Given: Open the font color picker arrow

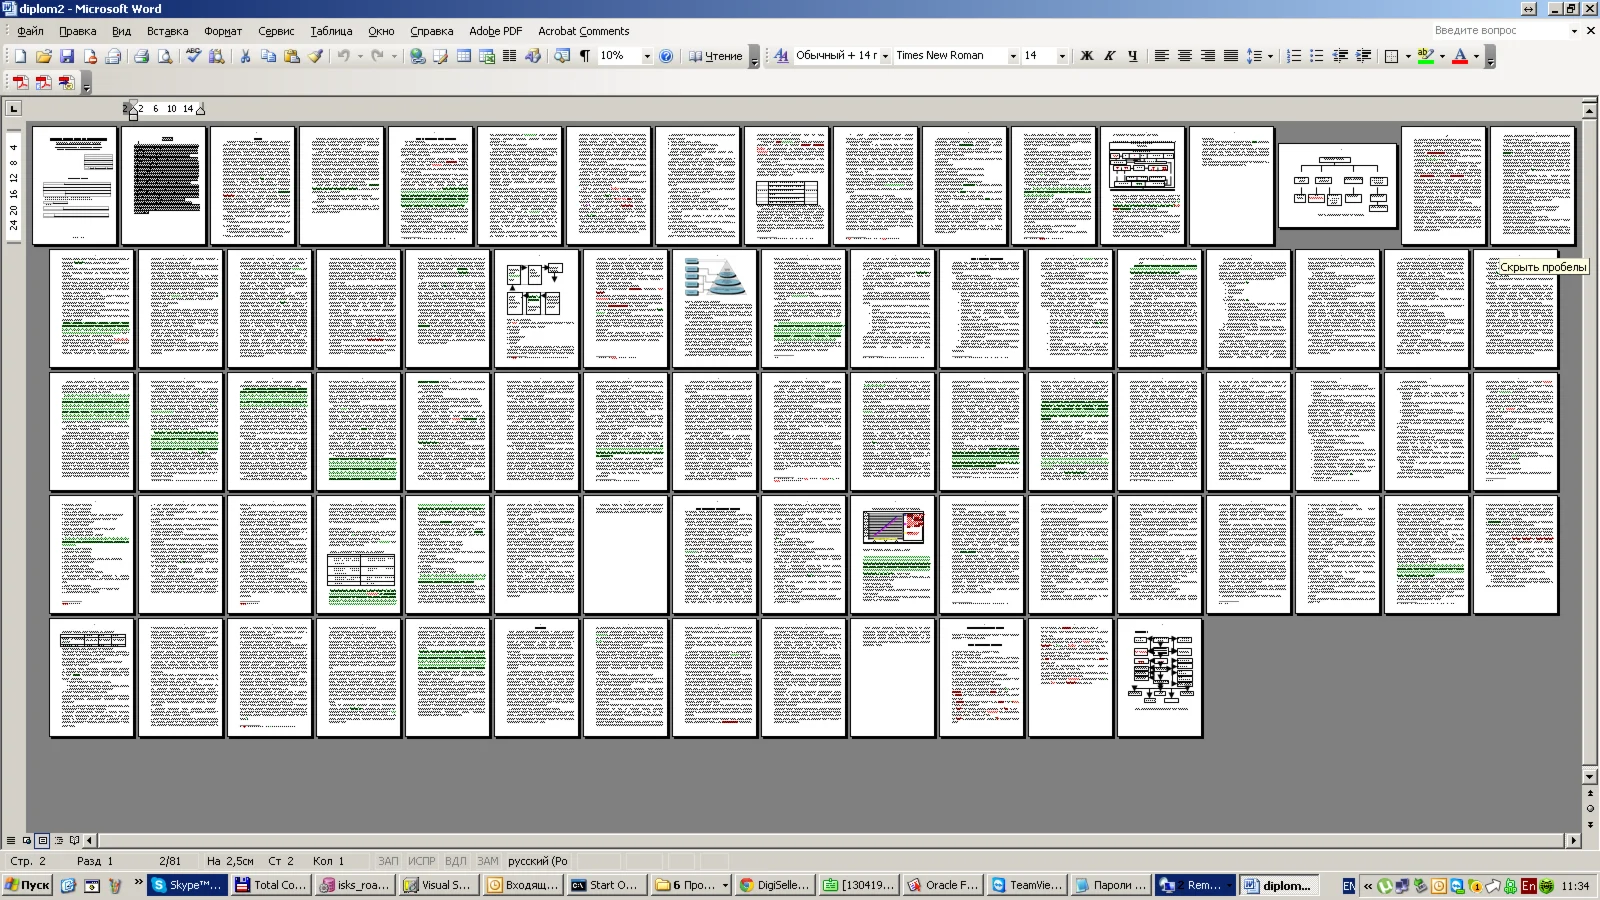Looking at the screenshot, I should (1477, 56).
